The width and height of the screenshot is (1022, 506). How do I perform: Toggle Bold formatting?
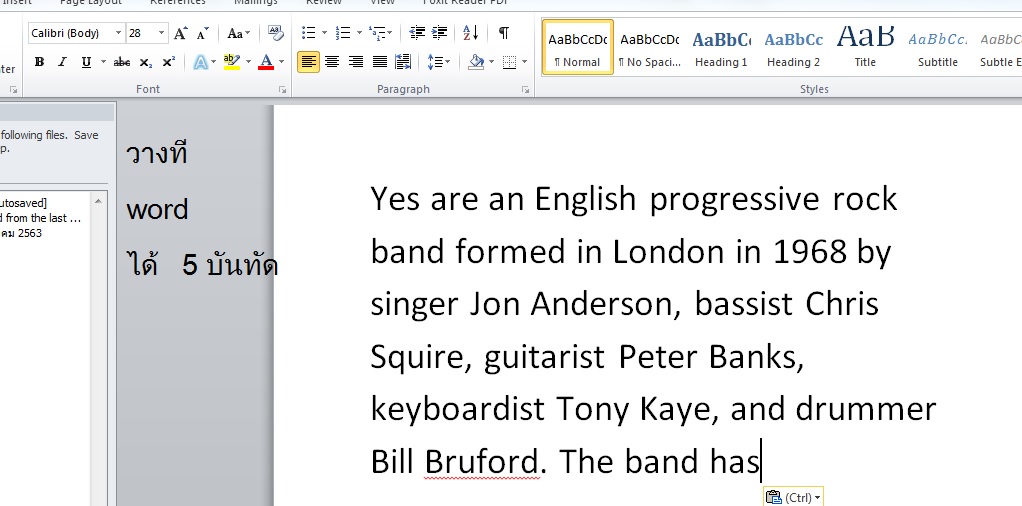40,62
